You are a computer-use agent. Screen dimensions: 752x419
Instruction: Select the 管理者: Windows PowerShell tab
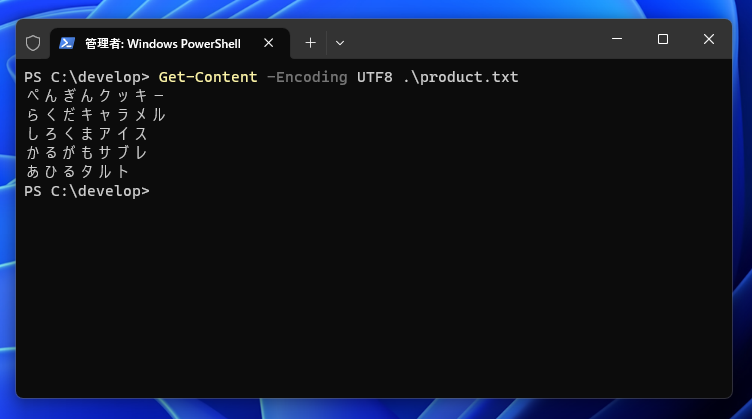click(162, 43)
